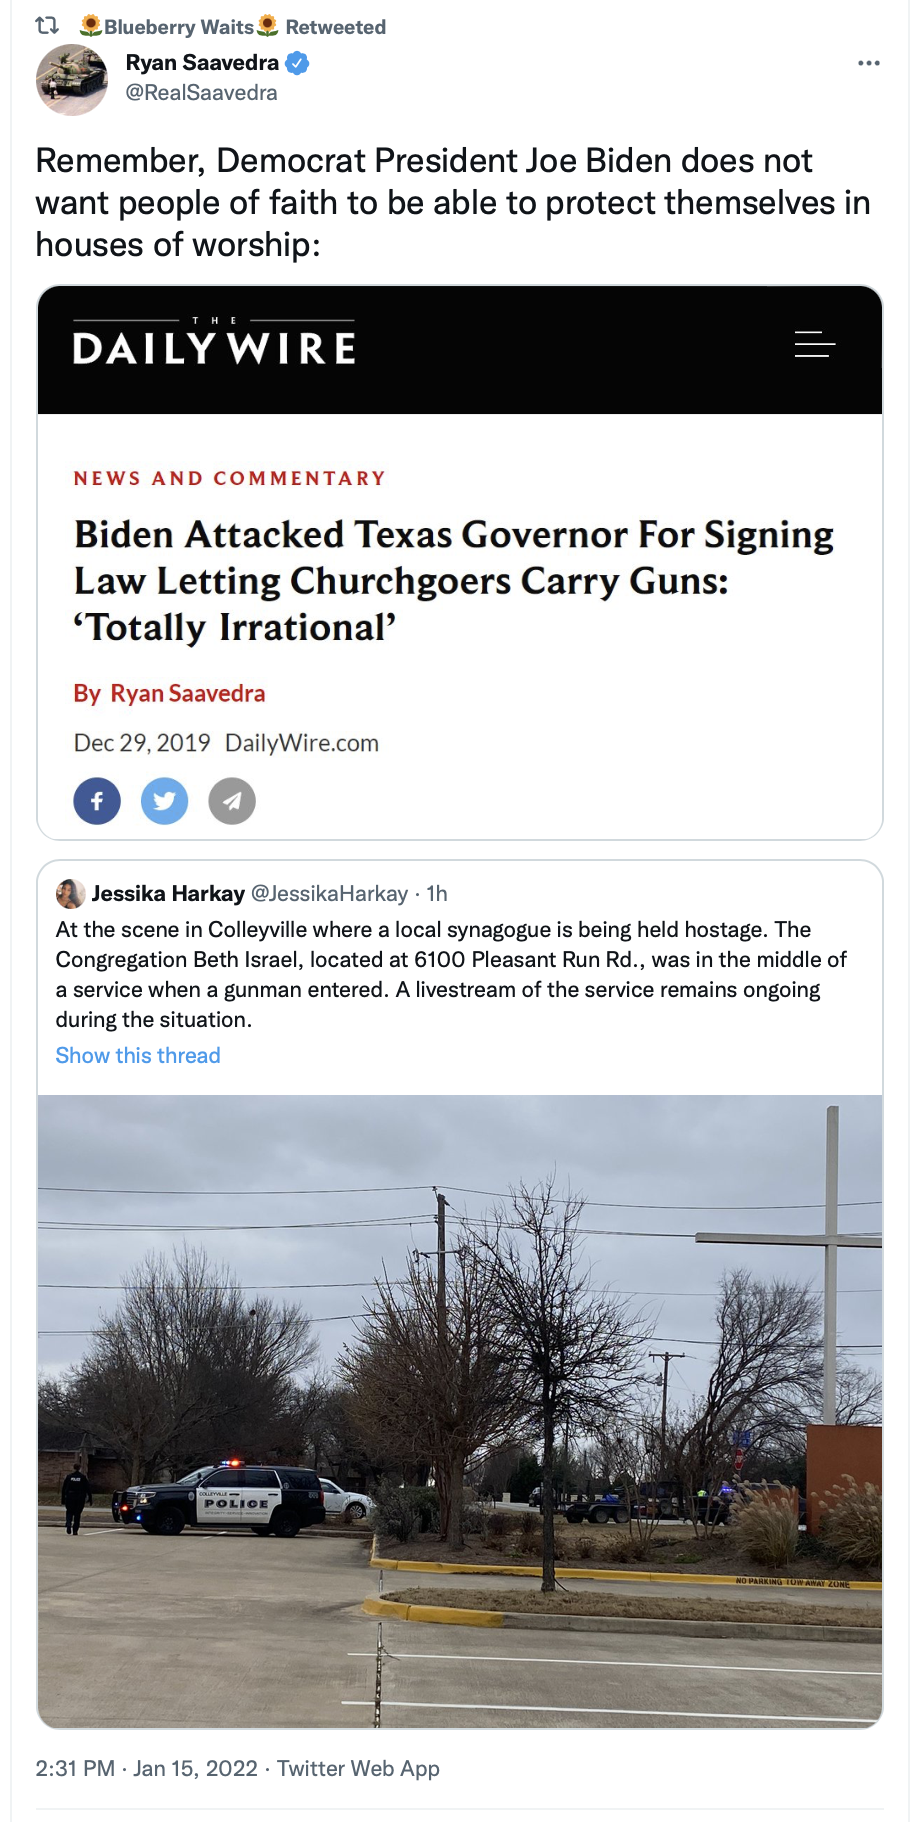The width and height of the screenshot is (918, 1822).
Task: Open the Biden Attacked Texas Governor headline
Action: click(x=453, y=581)
